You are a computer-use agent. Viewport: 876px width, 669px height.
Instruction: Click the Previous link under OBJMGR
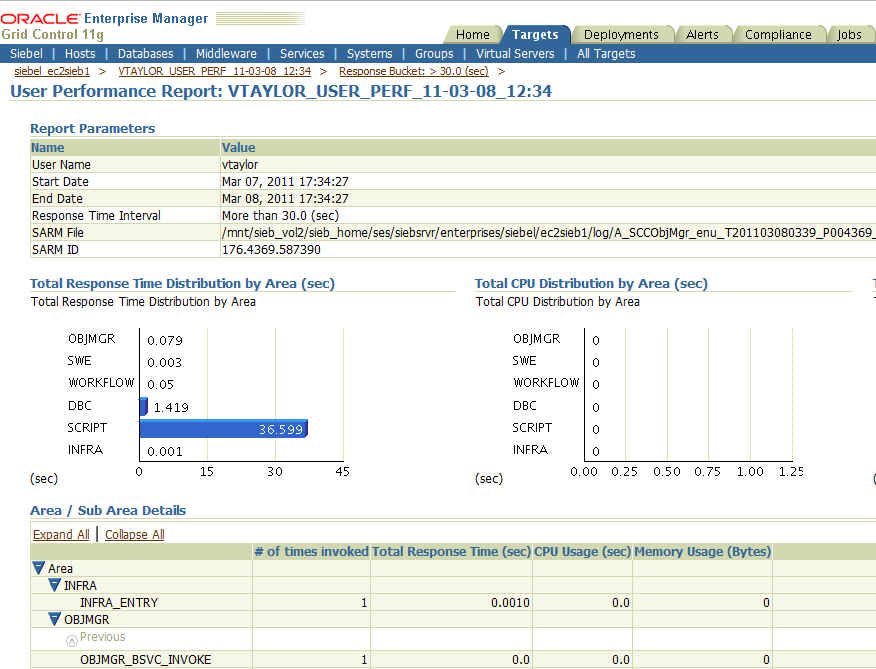[102, 637]
